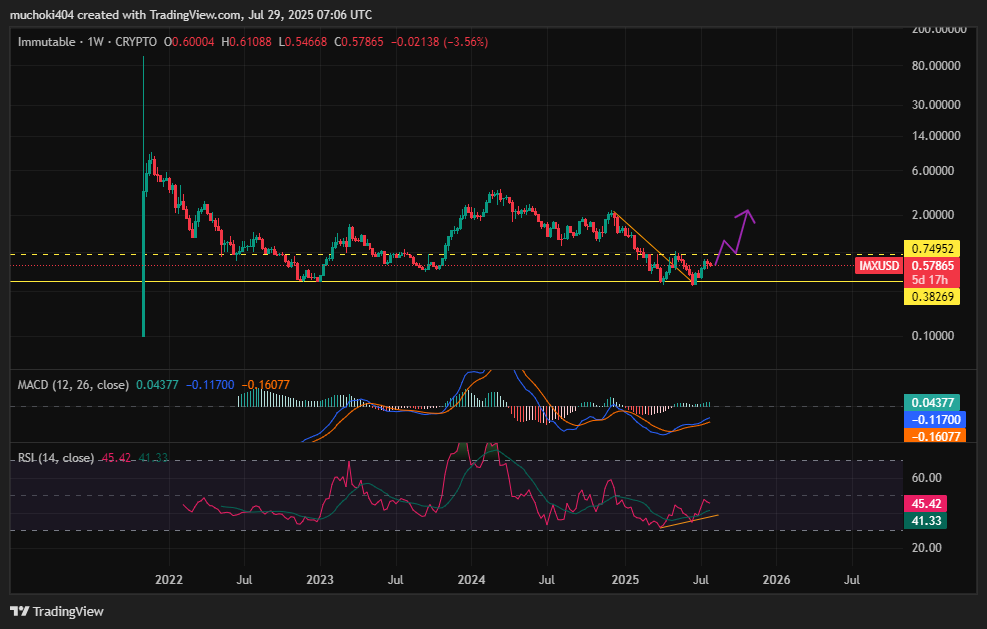Screen dimensions: 987x629
Task: Click the muchoki404 created with TradingView.com header
Action: pyautogui.click(x=191, y=14)
